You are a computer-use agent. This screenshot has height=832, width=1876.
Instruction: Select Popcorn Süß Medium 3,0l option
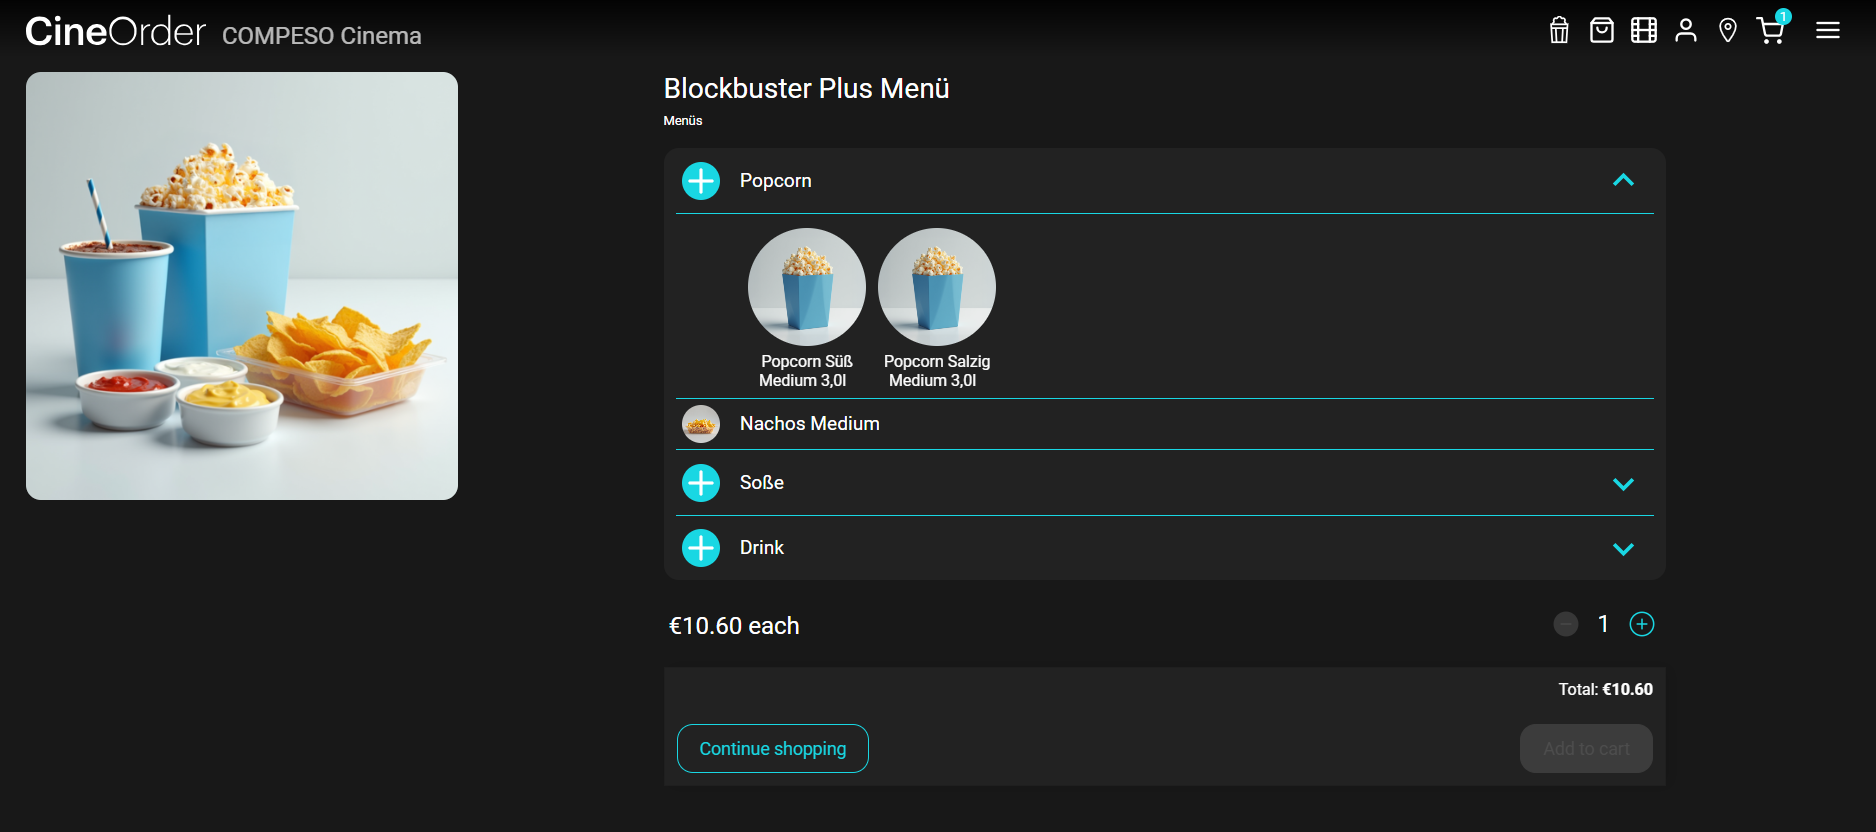pyautogui.click(x=807, y=288)
